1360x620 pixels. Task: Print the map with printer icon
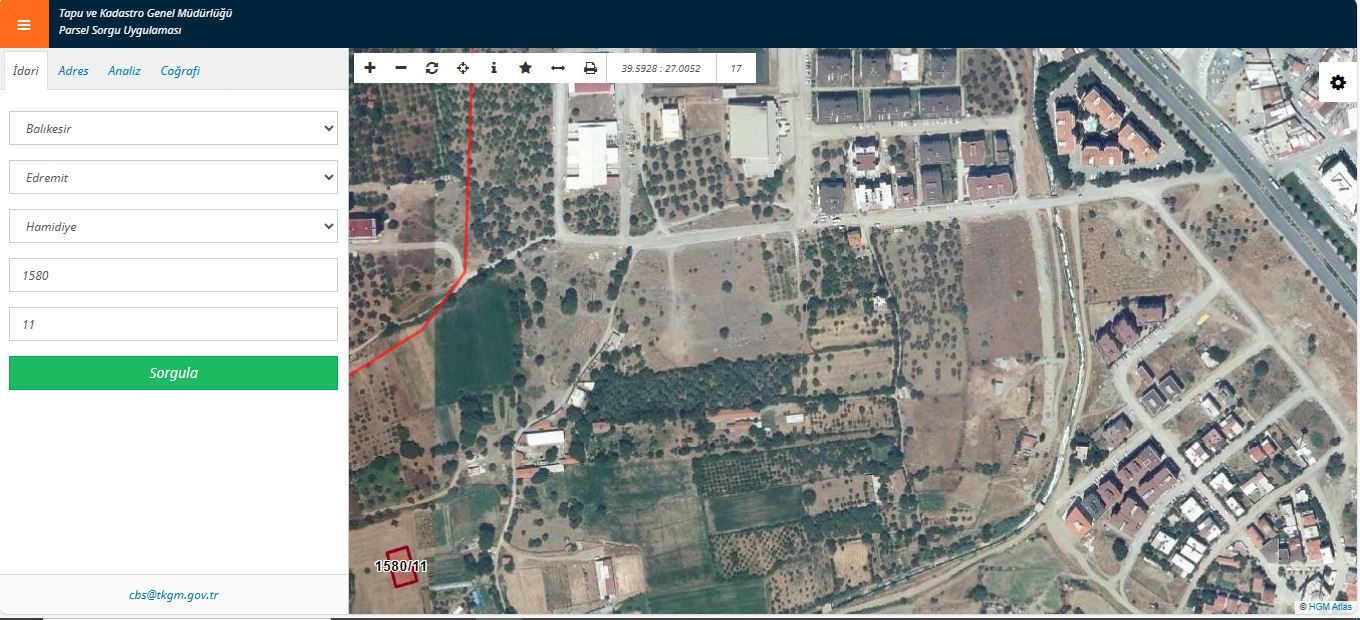pos(590,68)
